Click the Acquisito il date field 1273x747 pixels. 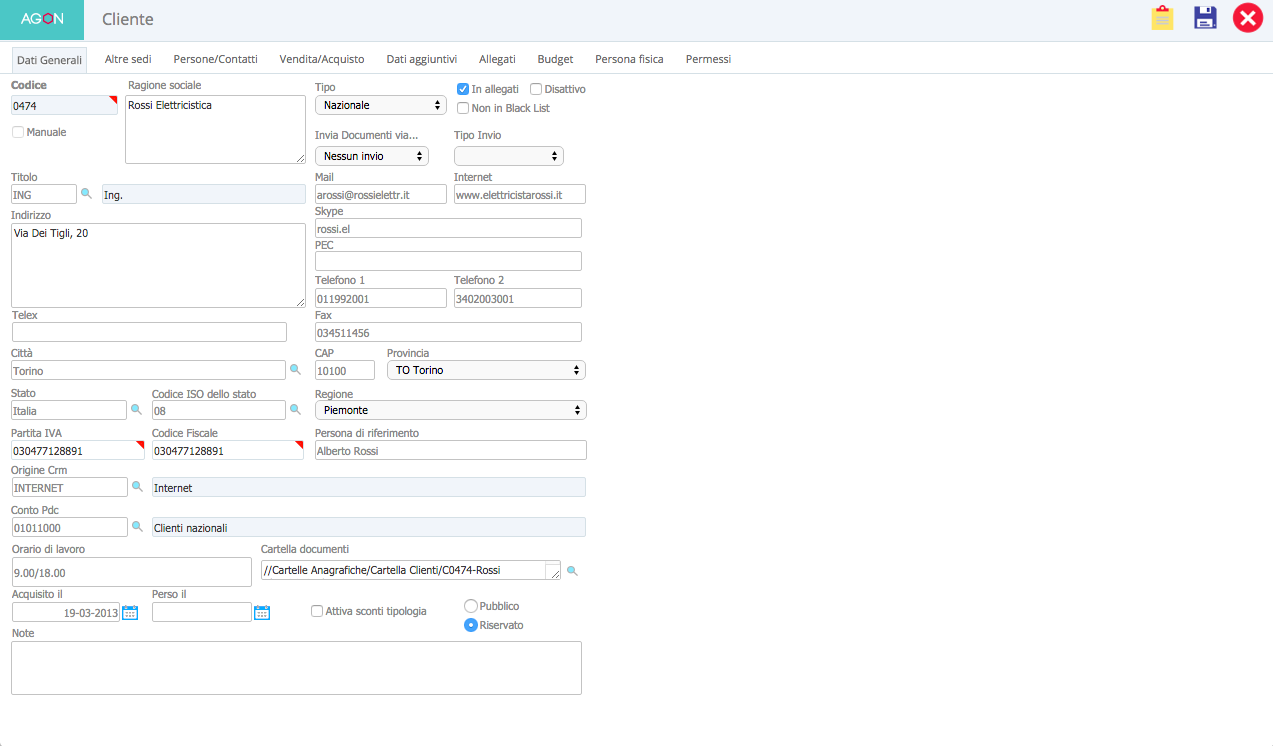pos(65,612)
